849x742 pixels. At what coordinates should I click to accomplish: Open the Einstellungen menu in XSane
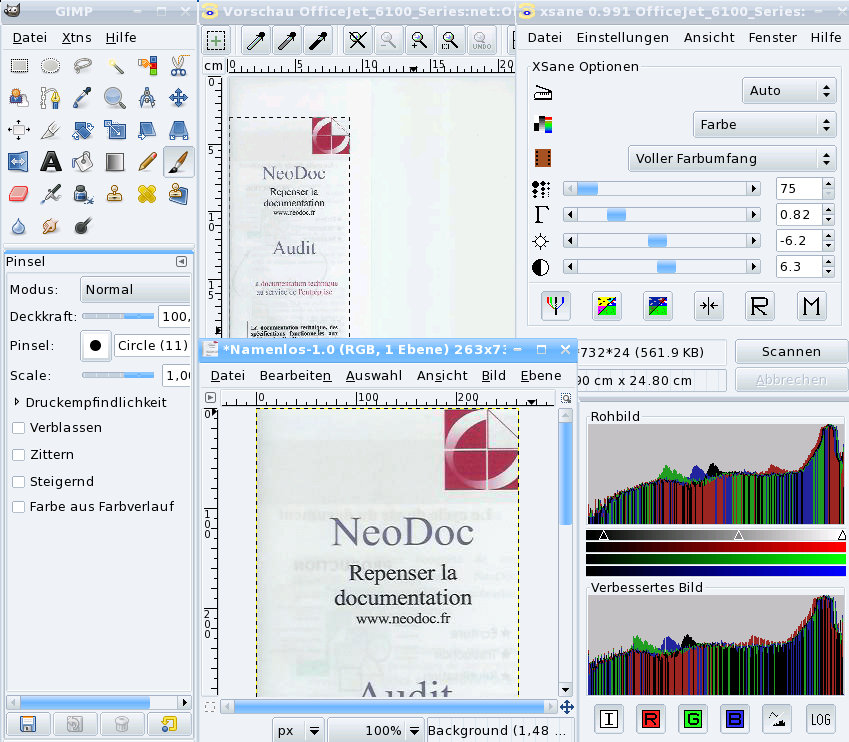click(622, 38)
